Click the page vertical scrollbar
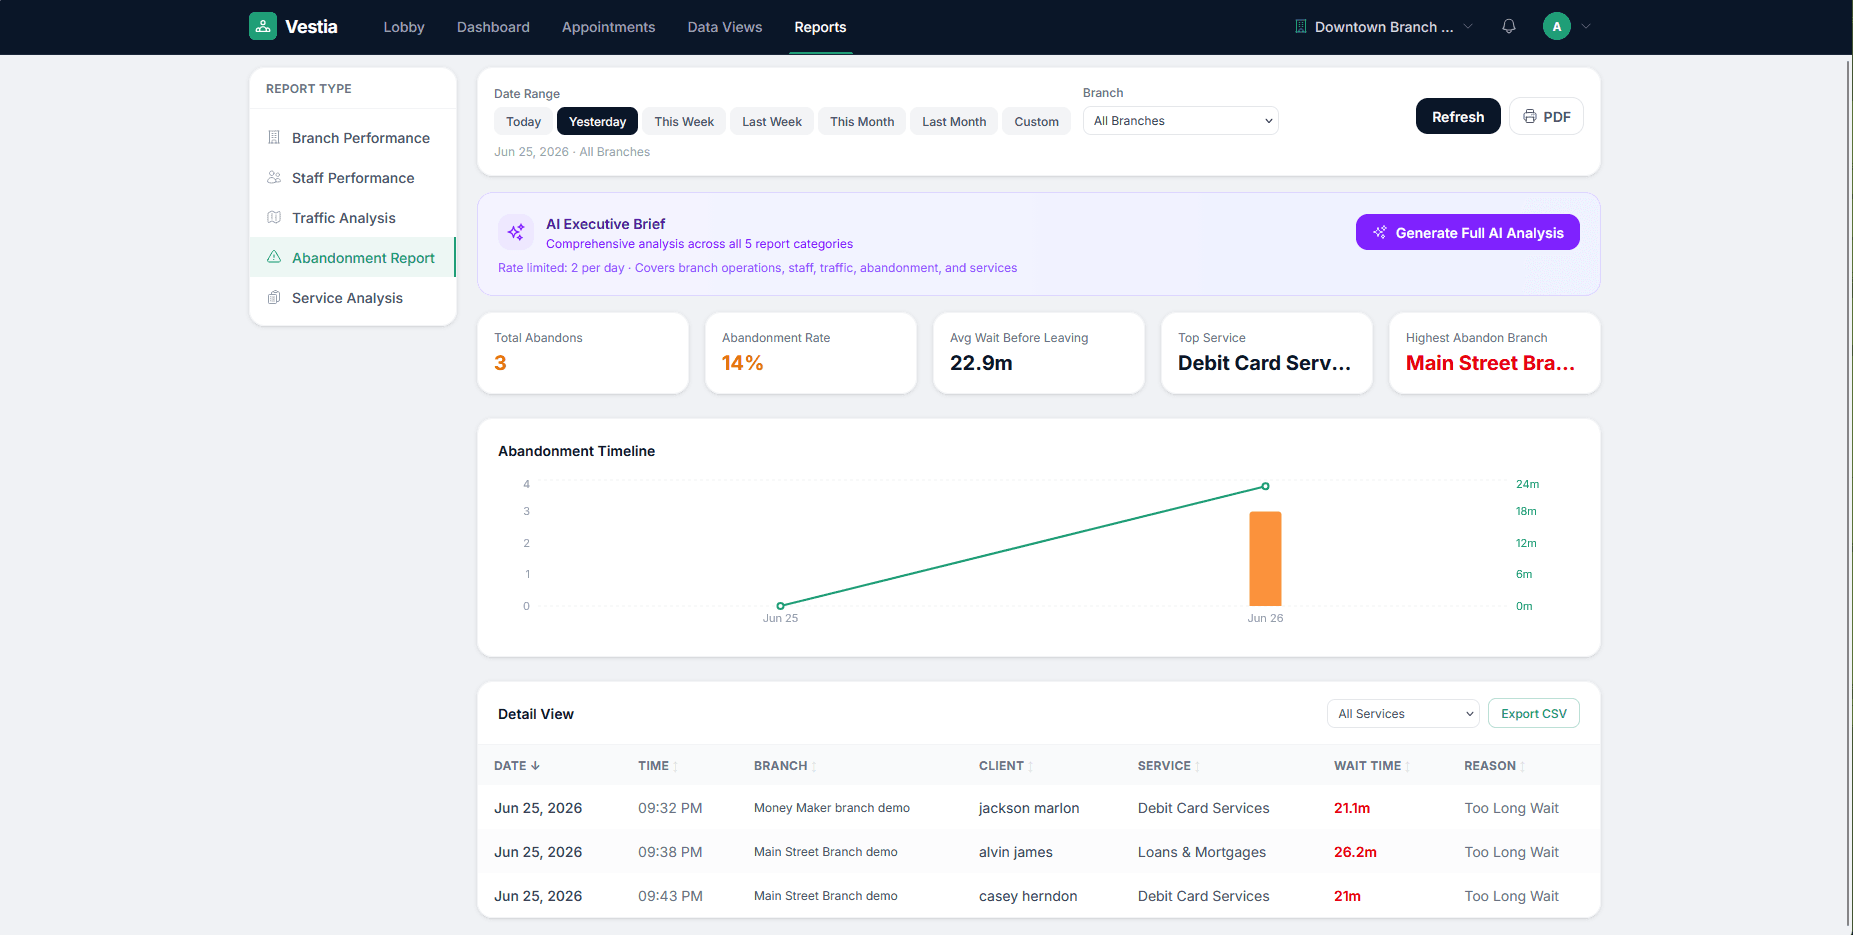Viewport: 1853px width, 935px height. tap(1847, 494)
